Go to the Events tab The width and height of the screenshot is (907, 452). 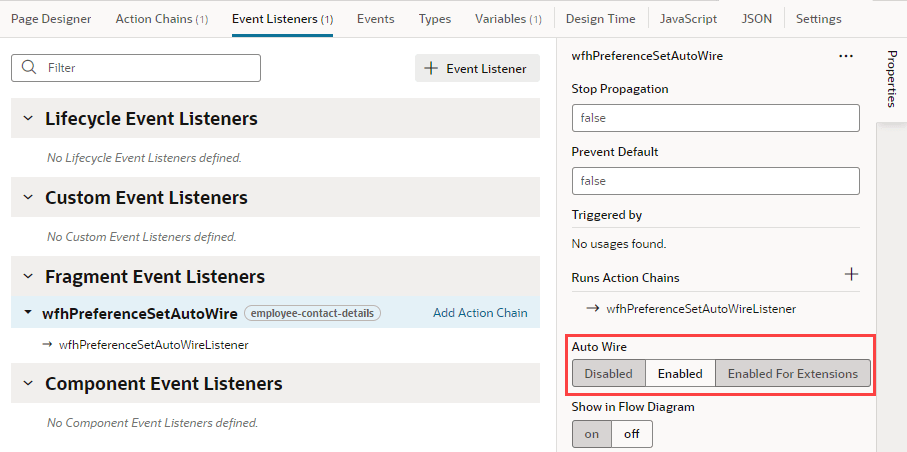pyautogui.click(x=375, y=19)
